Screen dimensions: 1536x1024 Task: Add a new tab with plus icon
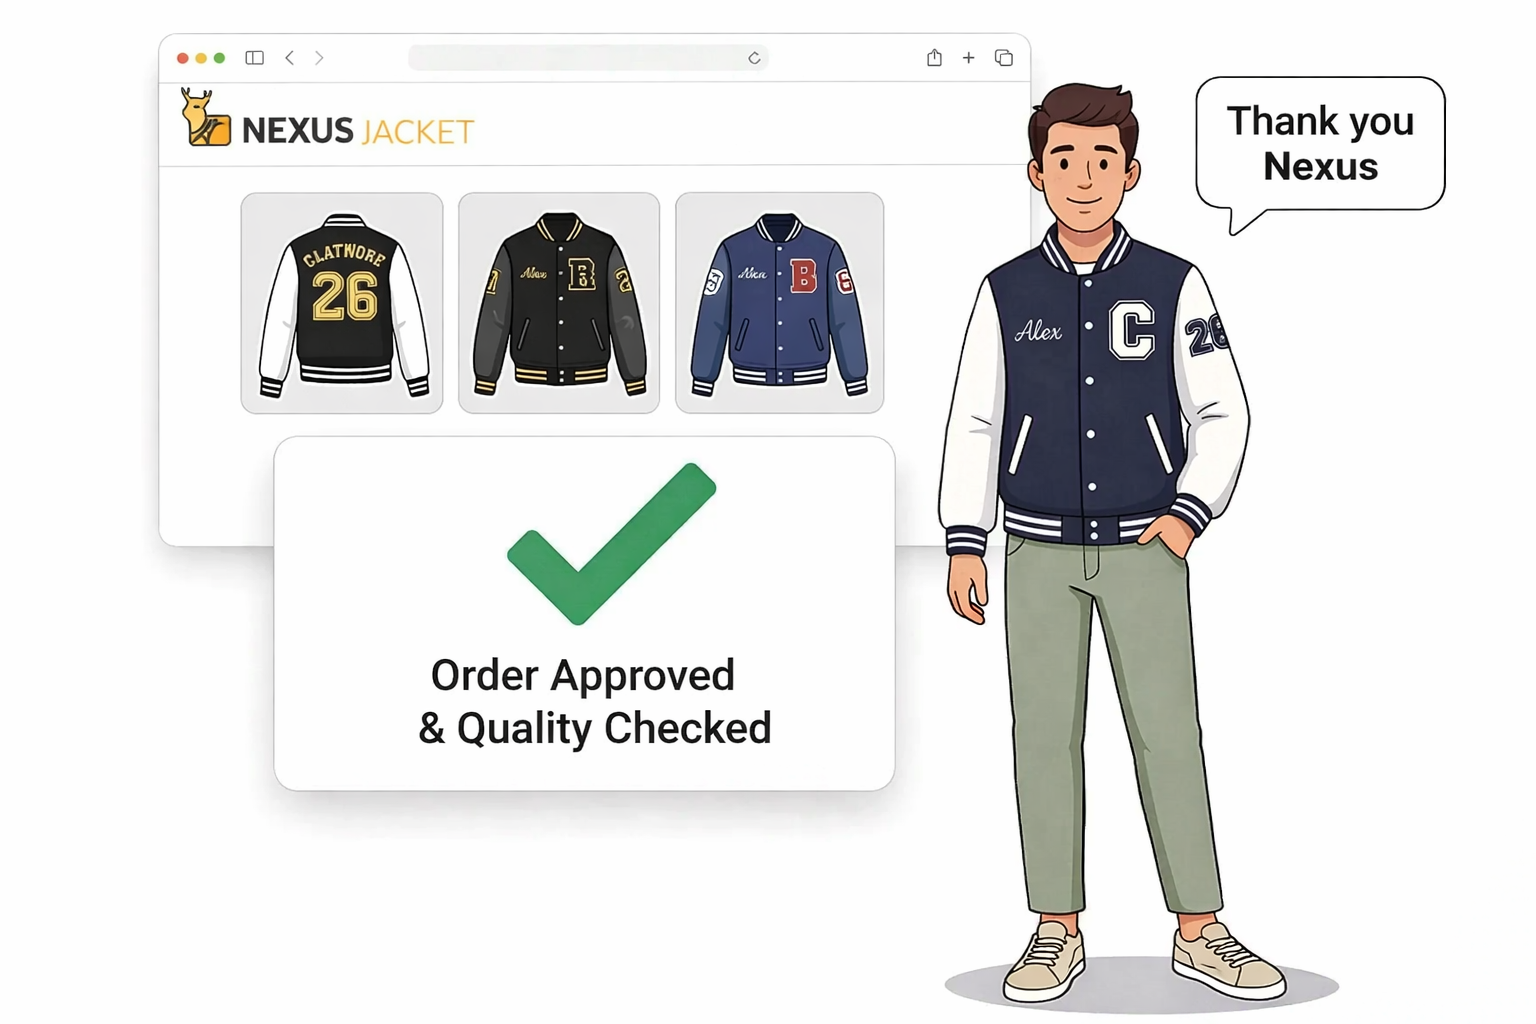click(968, 58)
